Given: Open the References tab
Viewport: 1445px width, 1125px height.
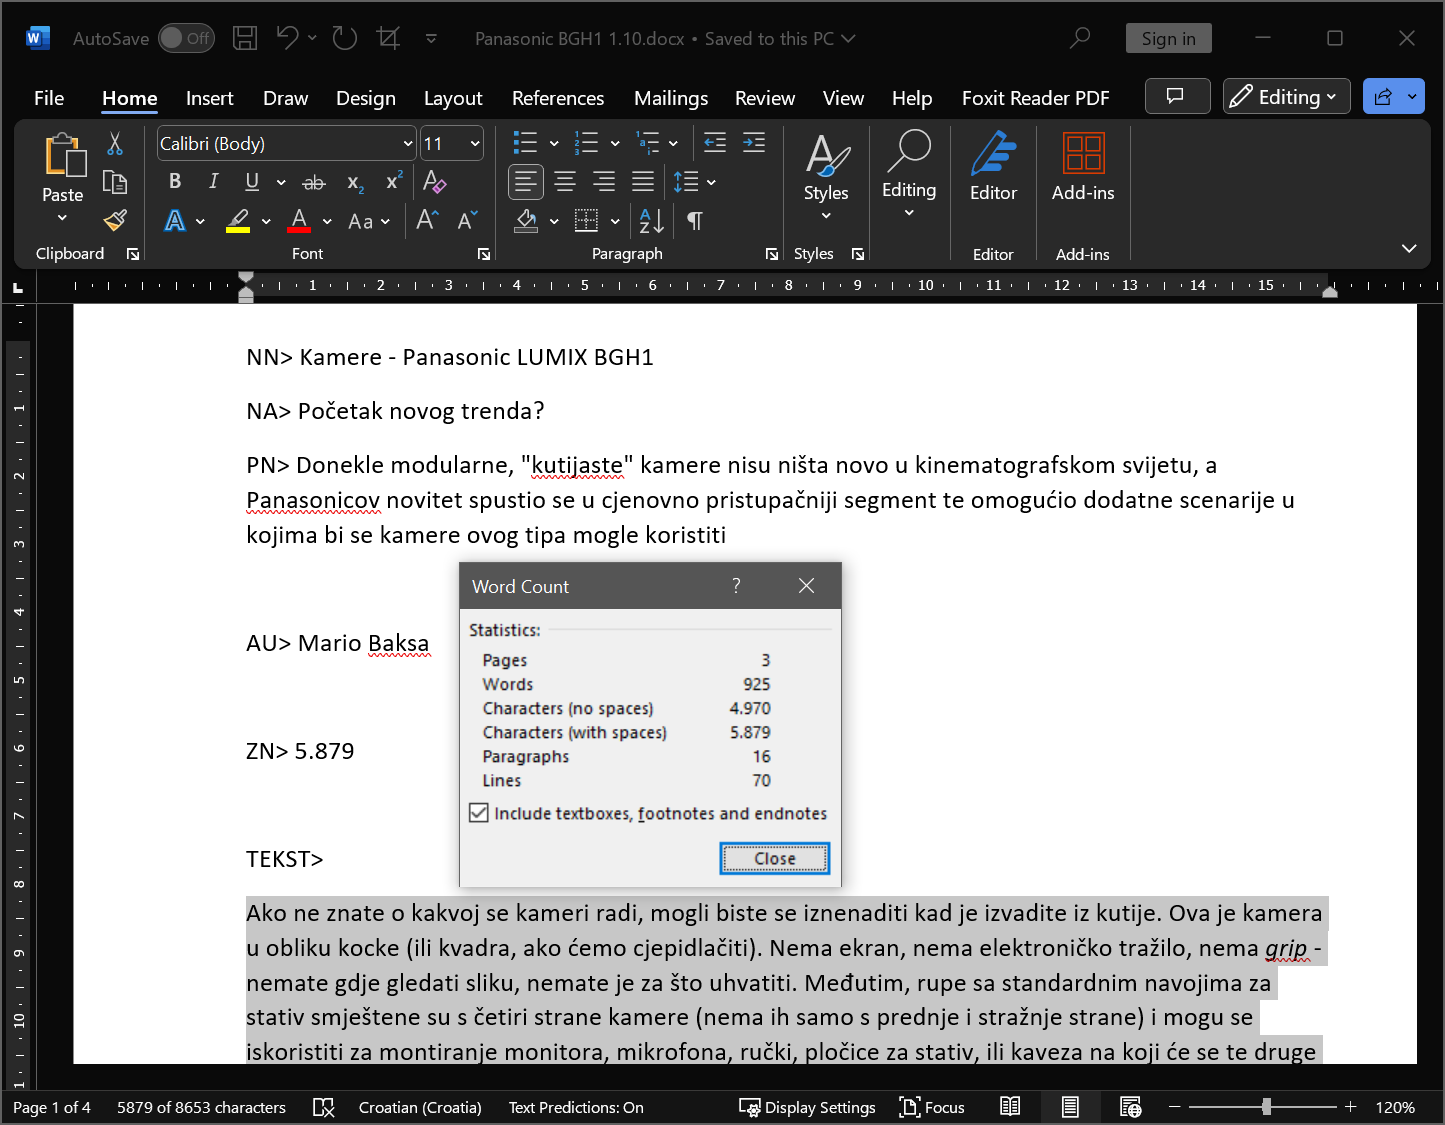Looking at the screenshot, I should [x=558, y=98].
